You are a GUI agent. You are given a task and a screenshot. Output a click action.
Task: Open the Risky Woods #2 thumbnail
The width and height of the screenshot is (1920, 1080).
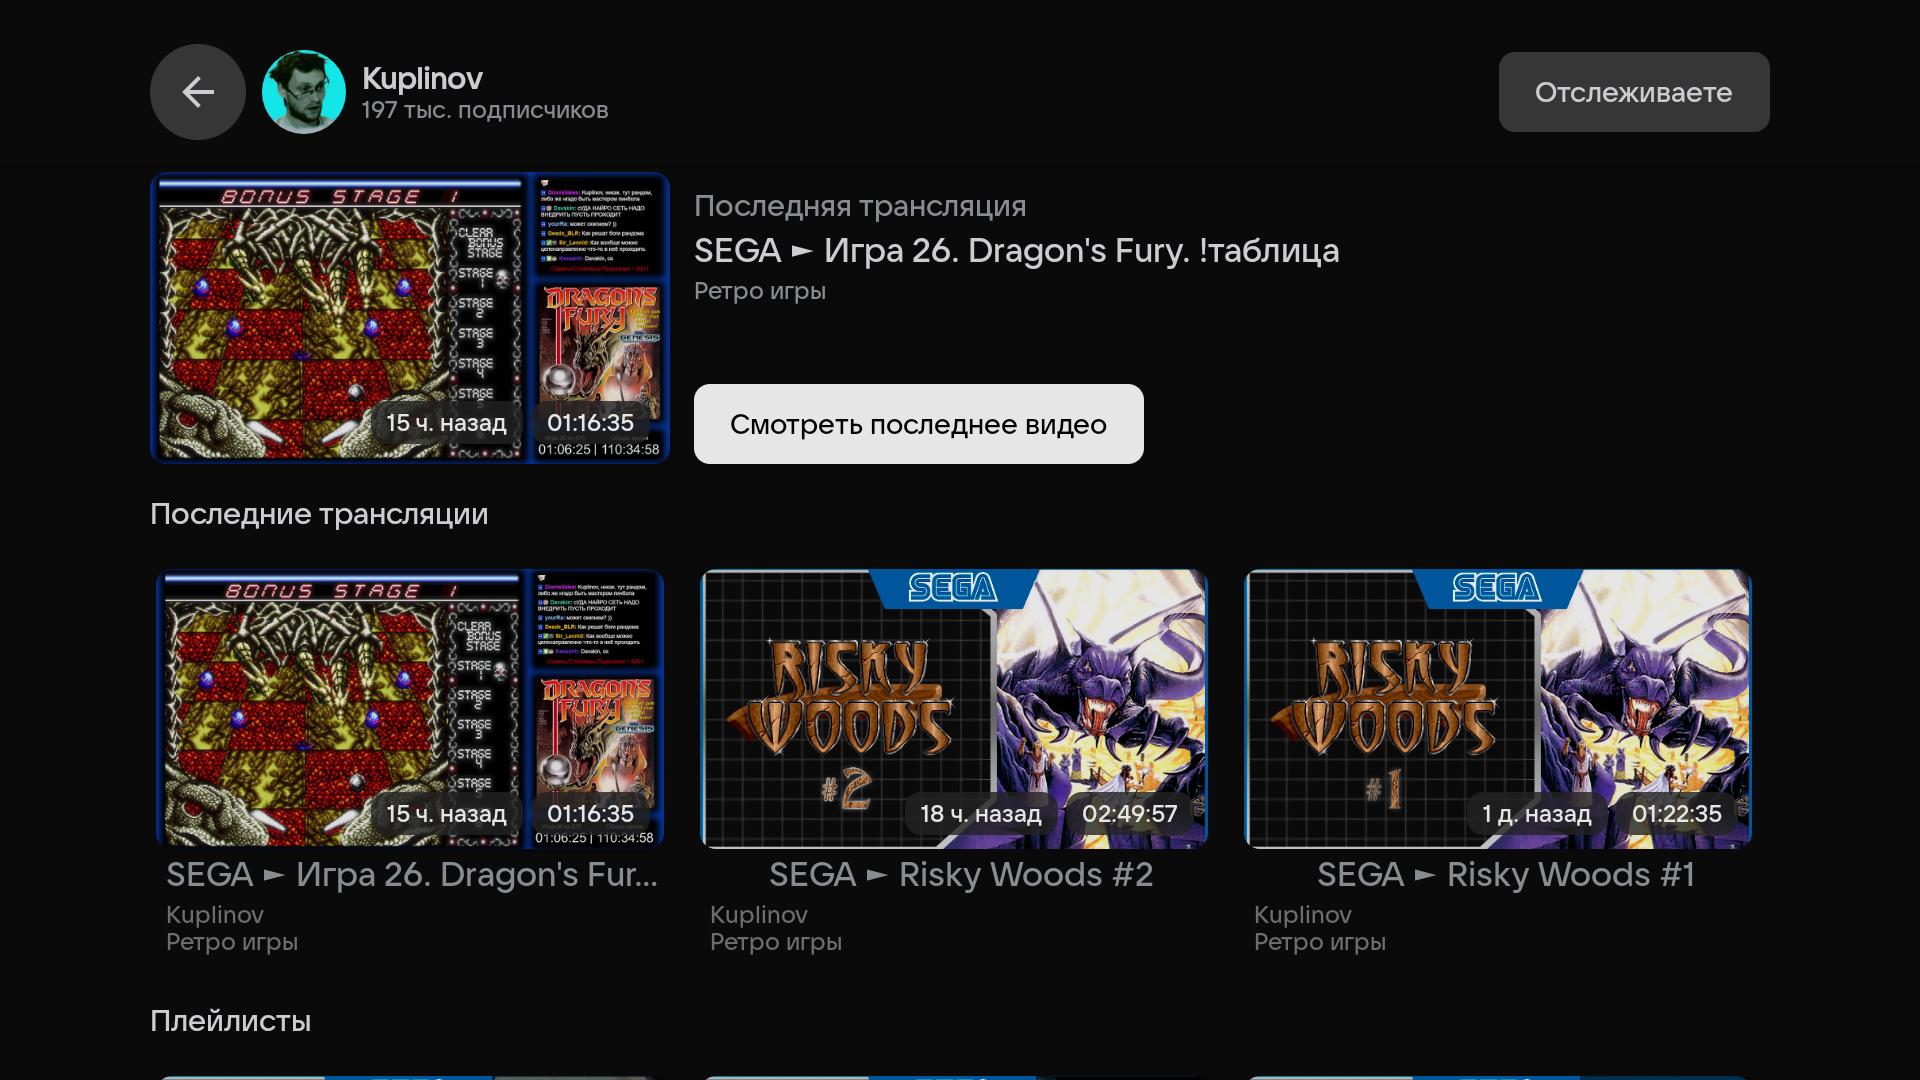pyautogui.click(x=954, y=709)
